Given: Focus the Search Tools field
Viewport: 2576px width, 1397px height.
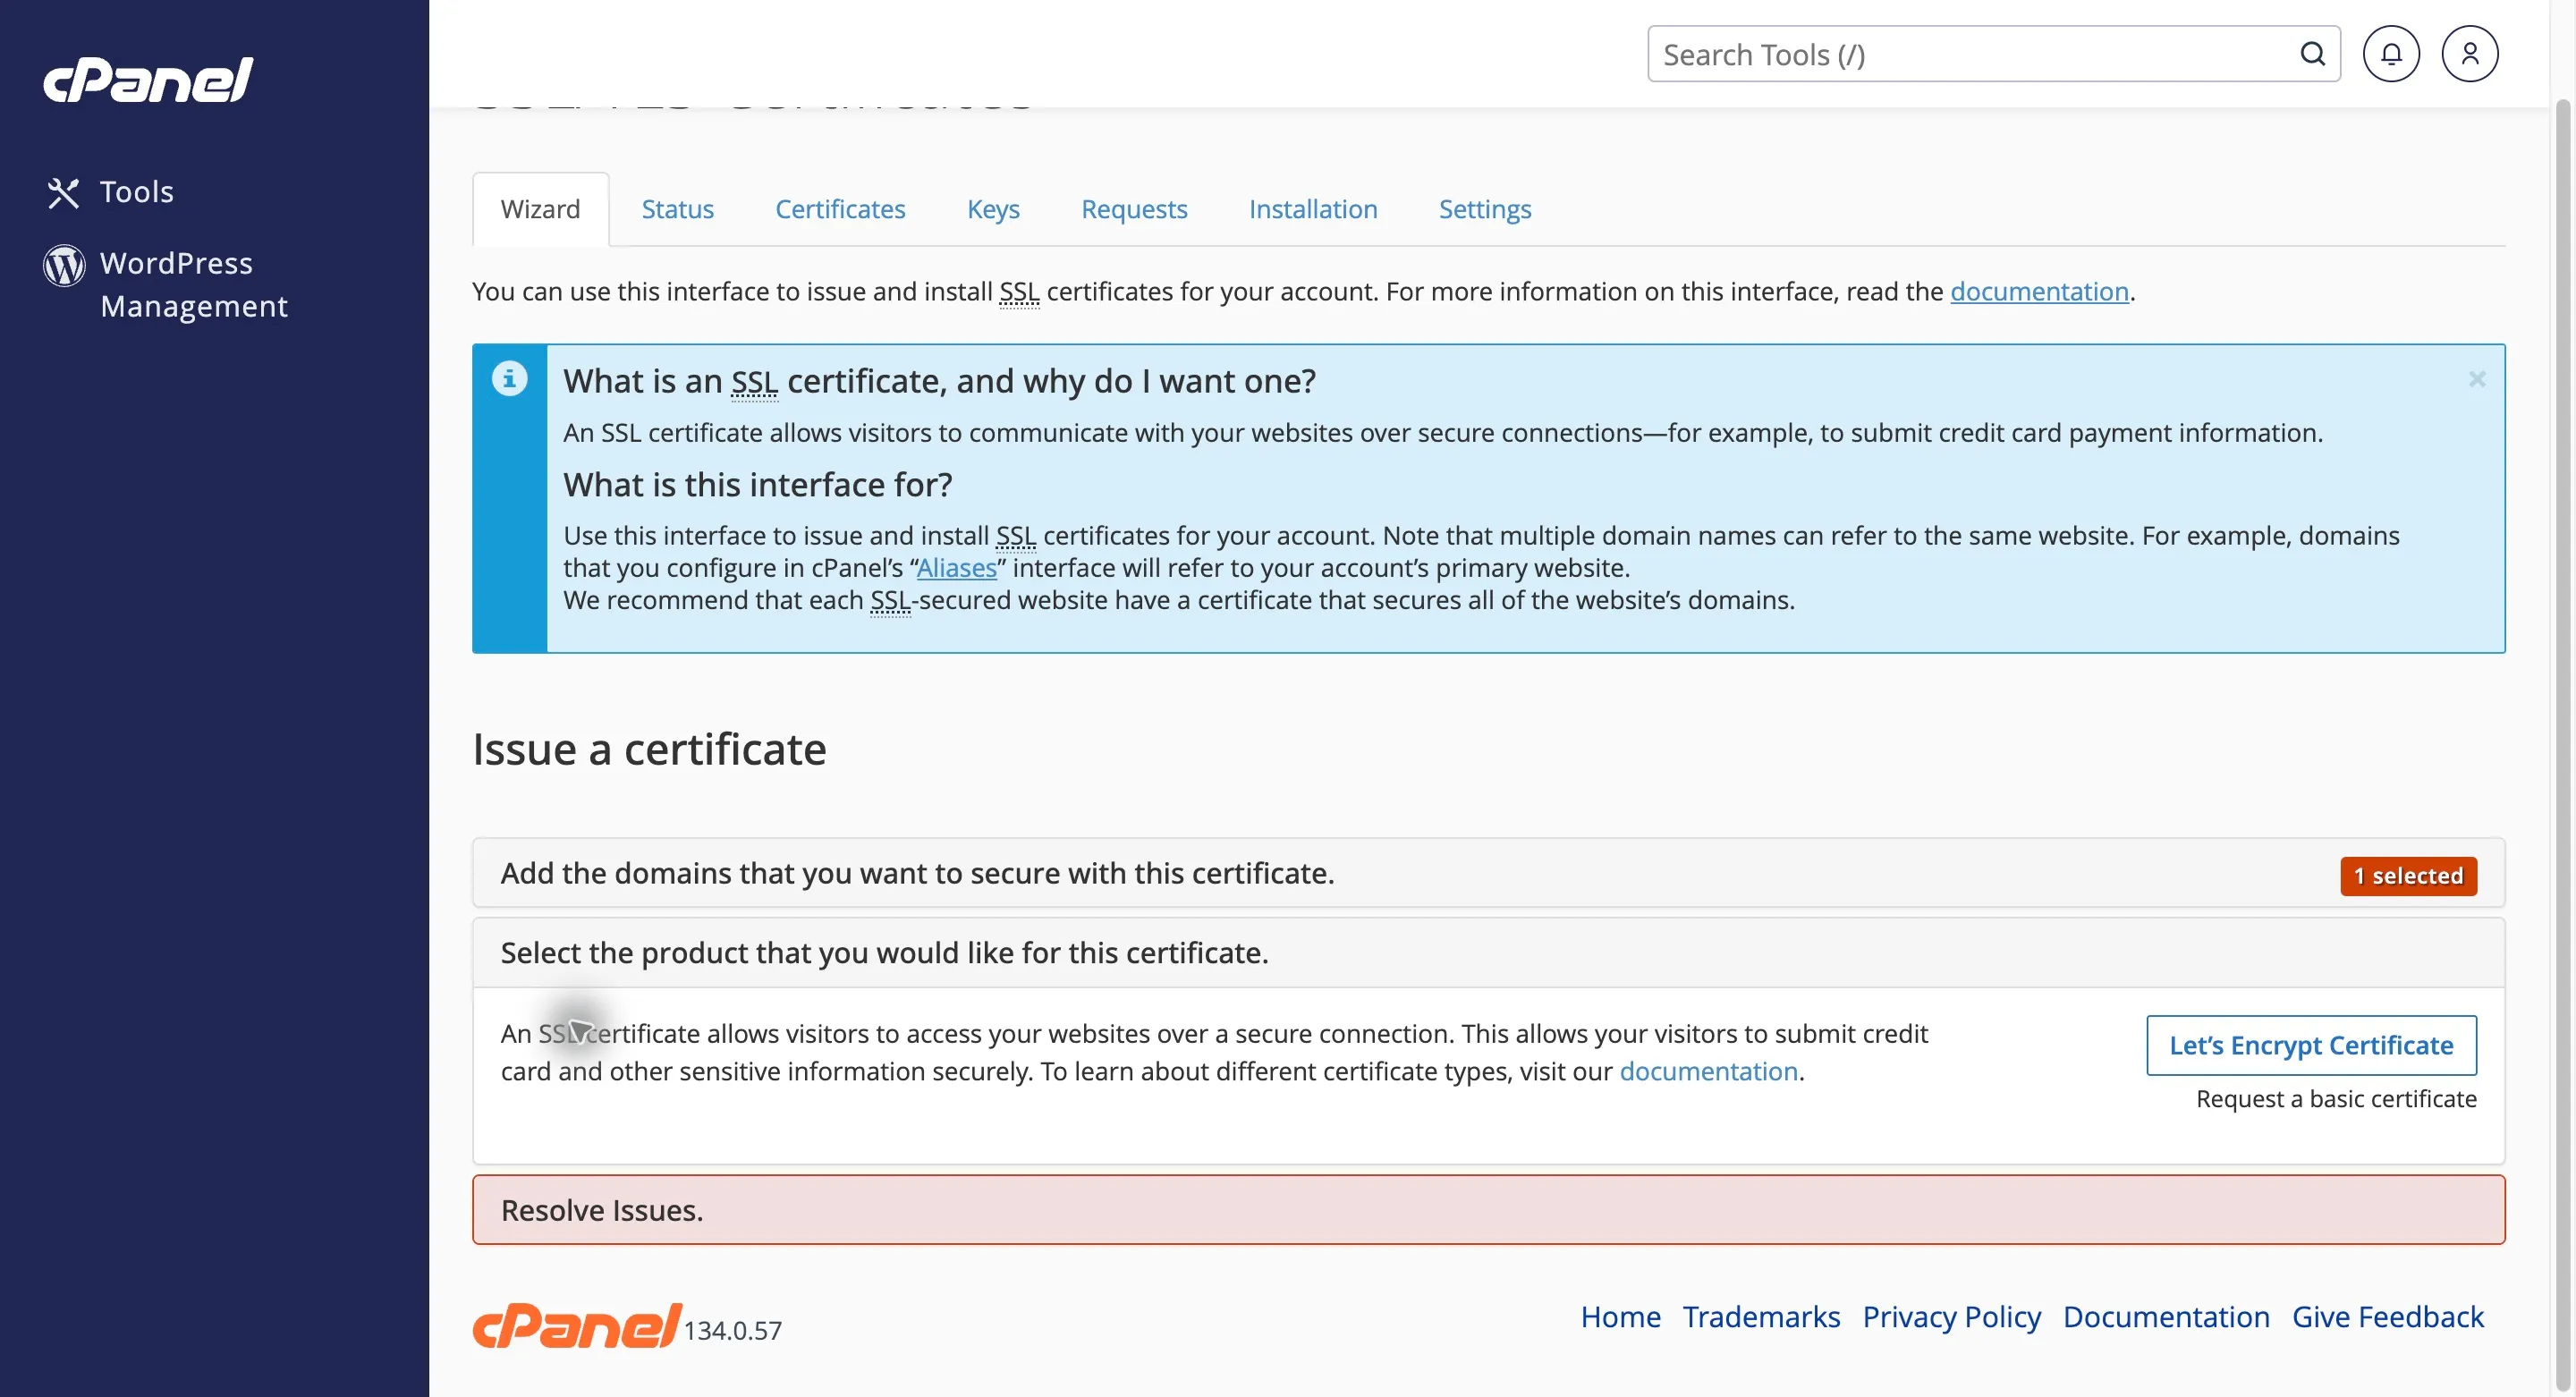Looking at the screenshot, I should click(1993, 54).
